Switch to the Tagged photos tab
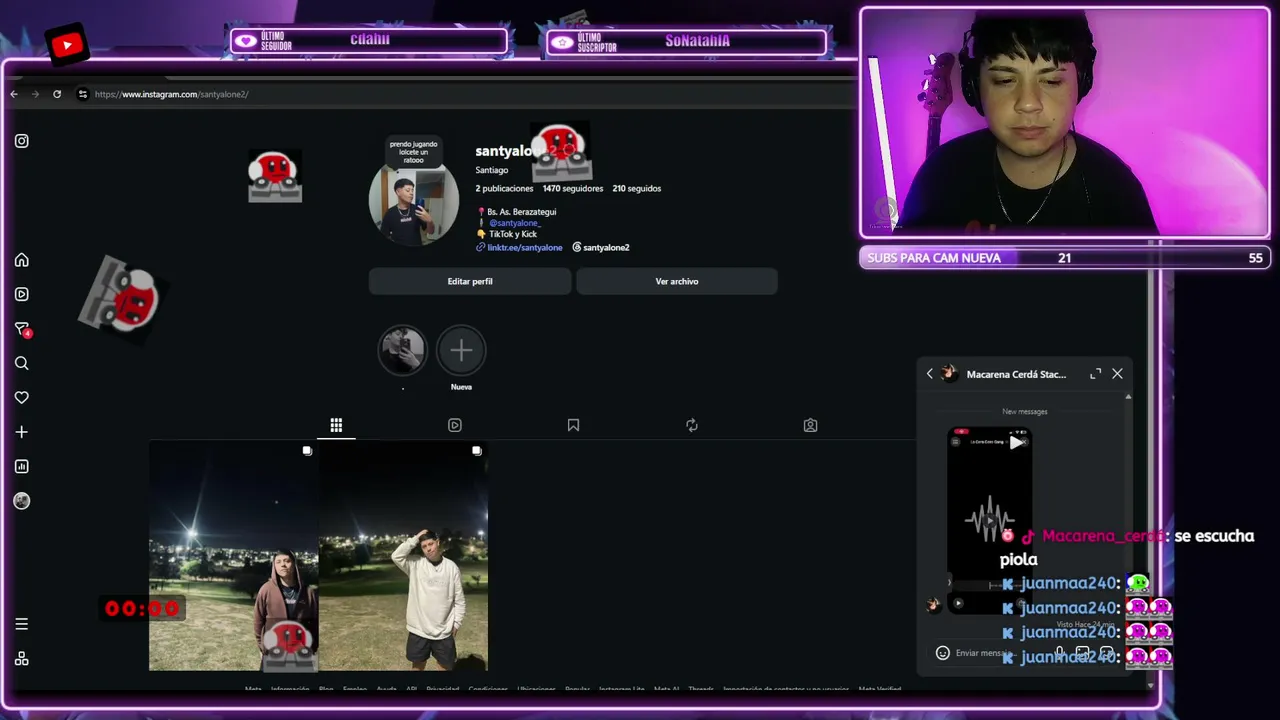1280x720 pixels. pyautogui.click(x=811, y=425)
